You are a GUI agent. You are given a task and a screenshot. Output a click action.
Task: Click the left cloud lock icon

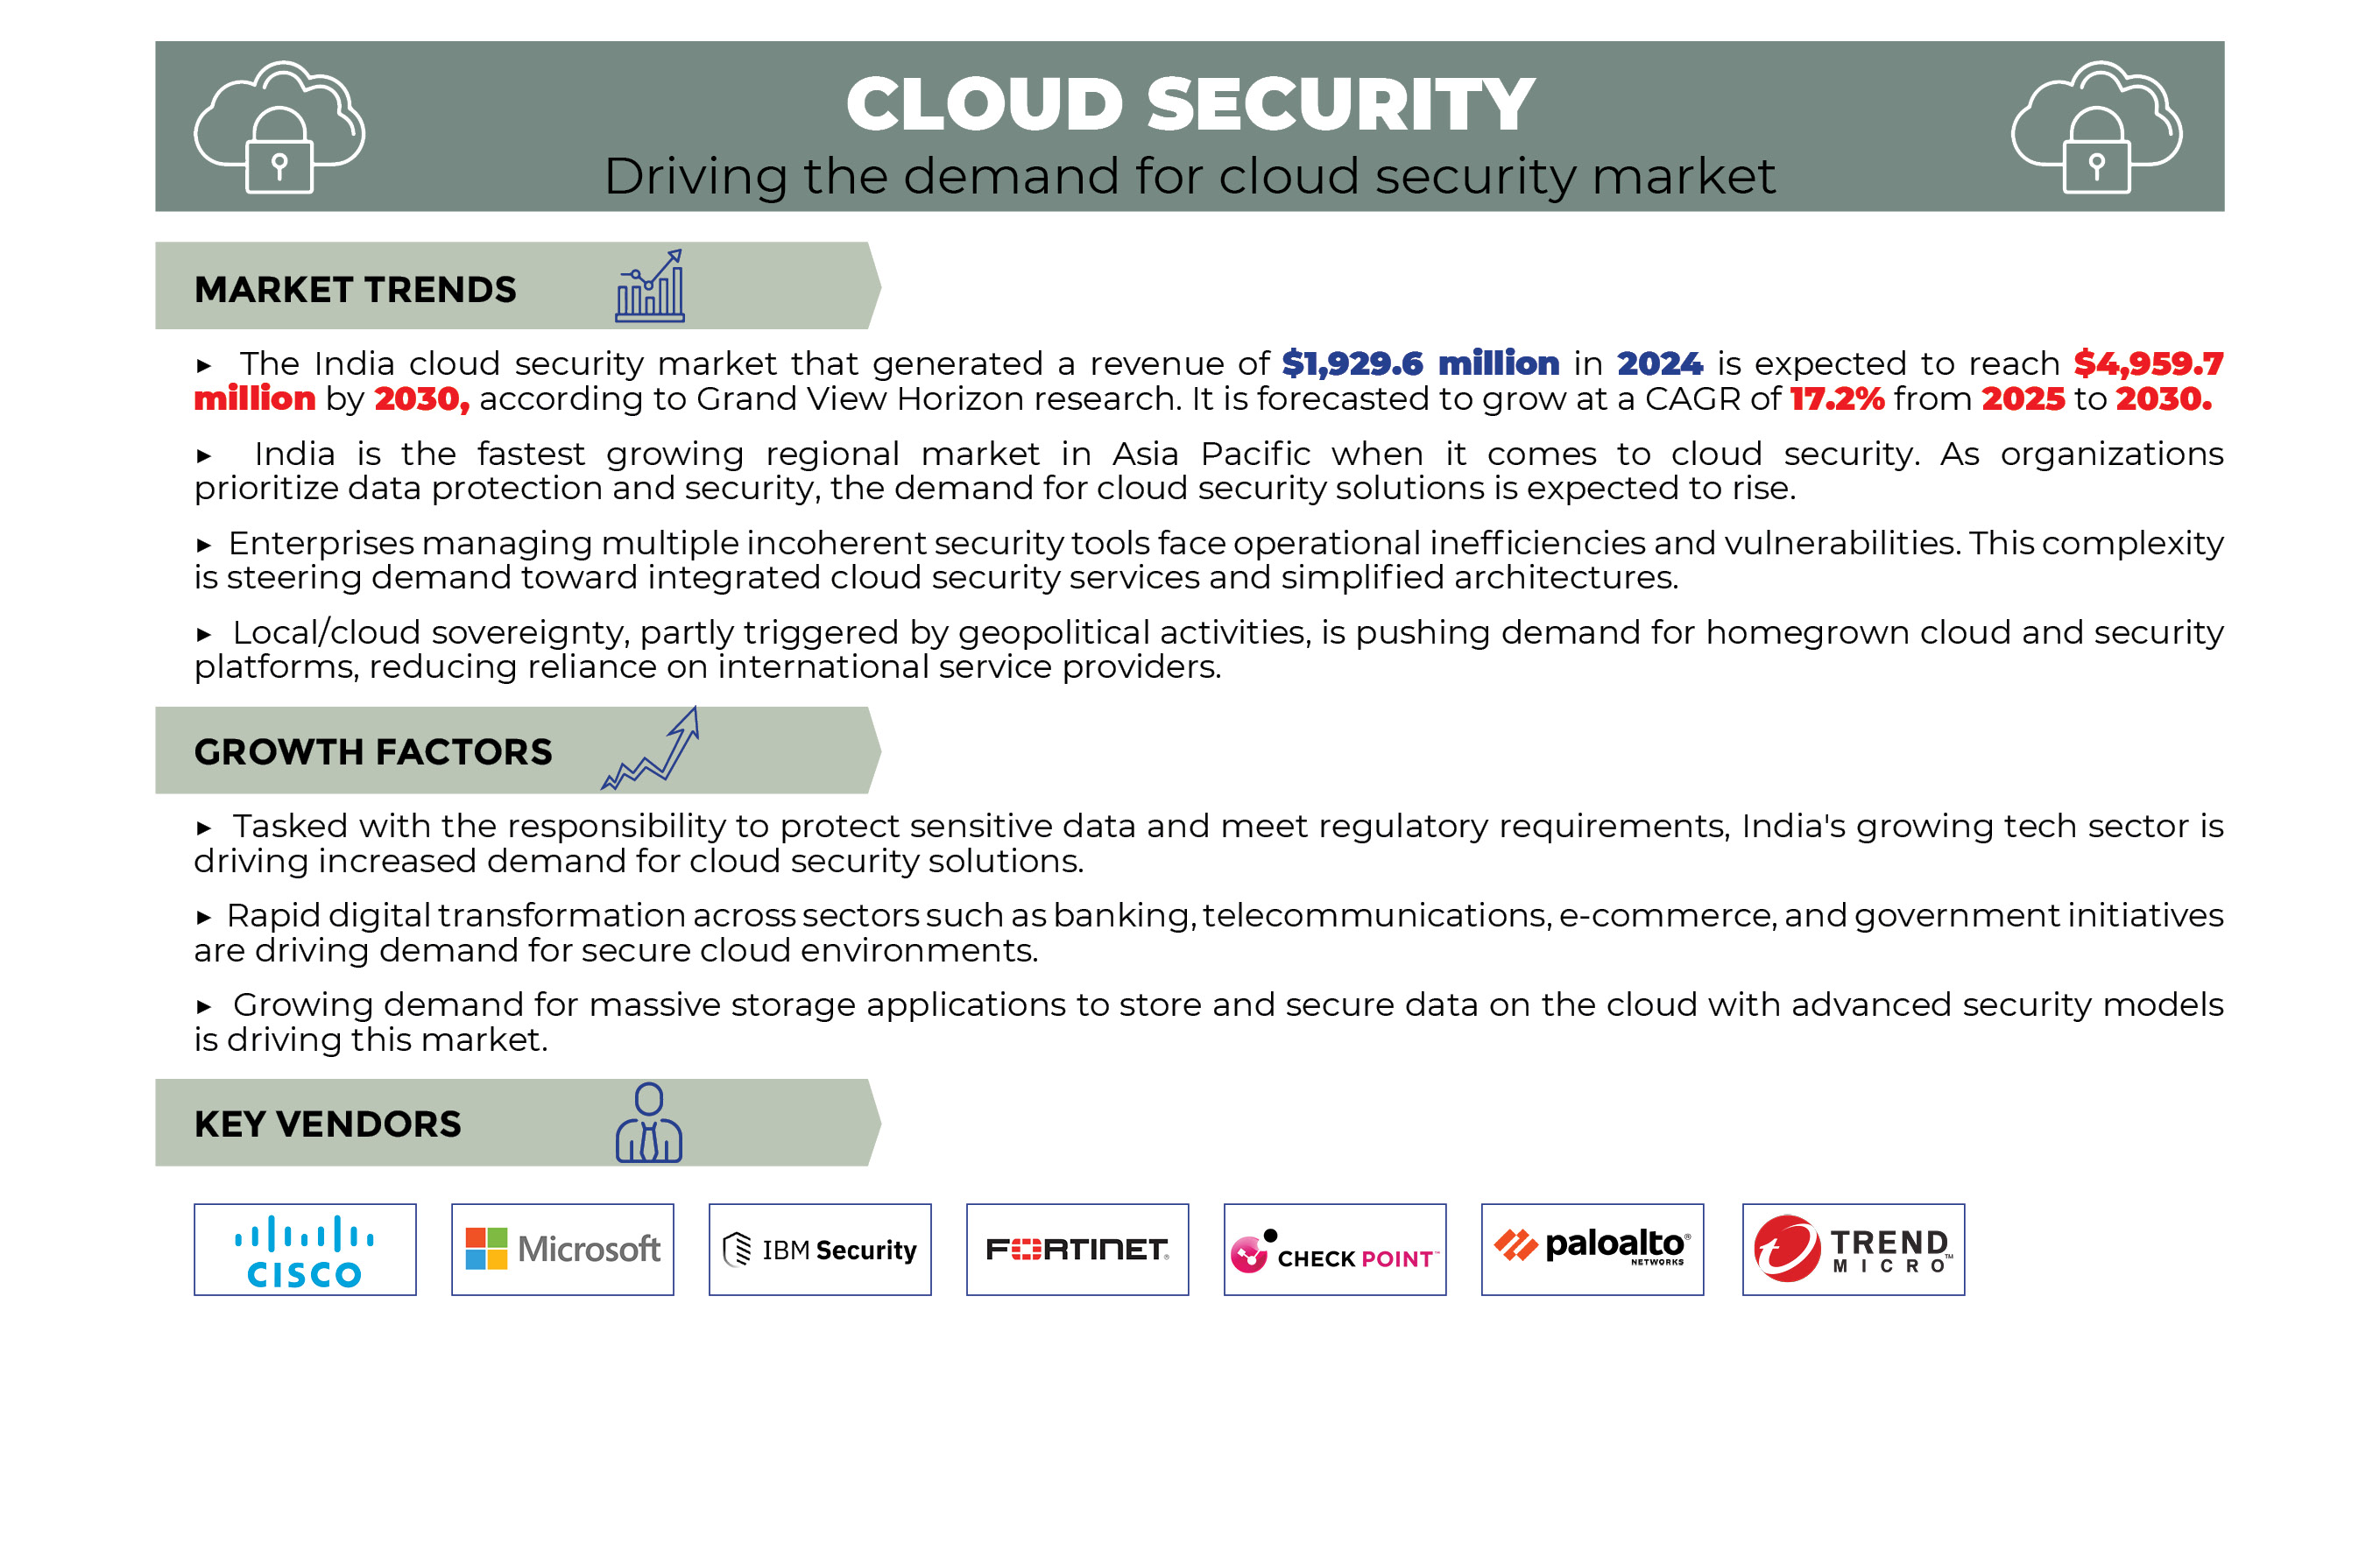279,127
